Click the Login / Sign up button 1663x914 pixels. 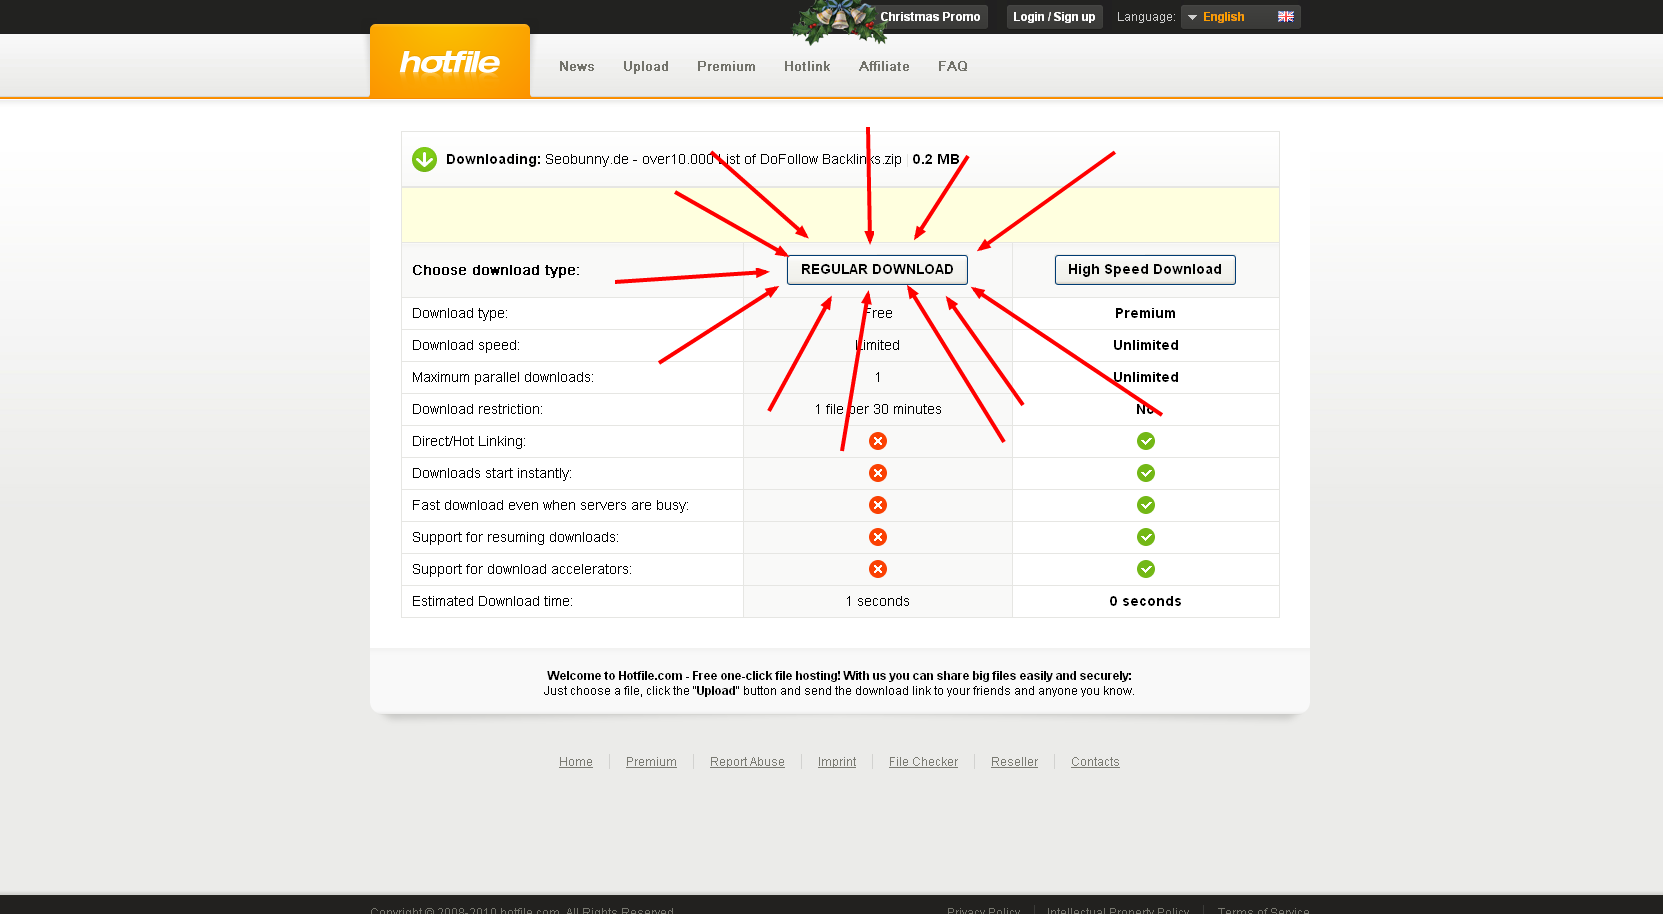(x=1054, y=17)
